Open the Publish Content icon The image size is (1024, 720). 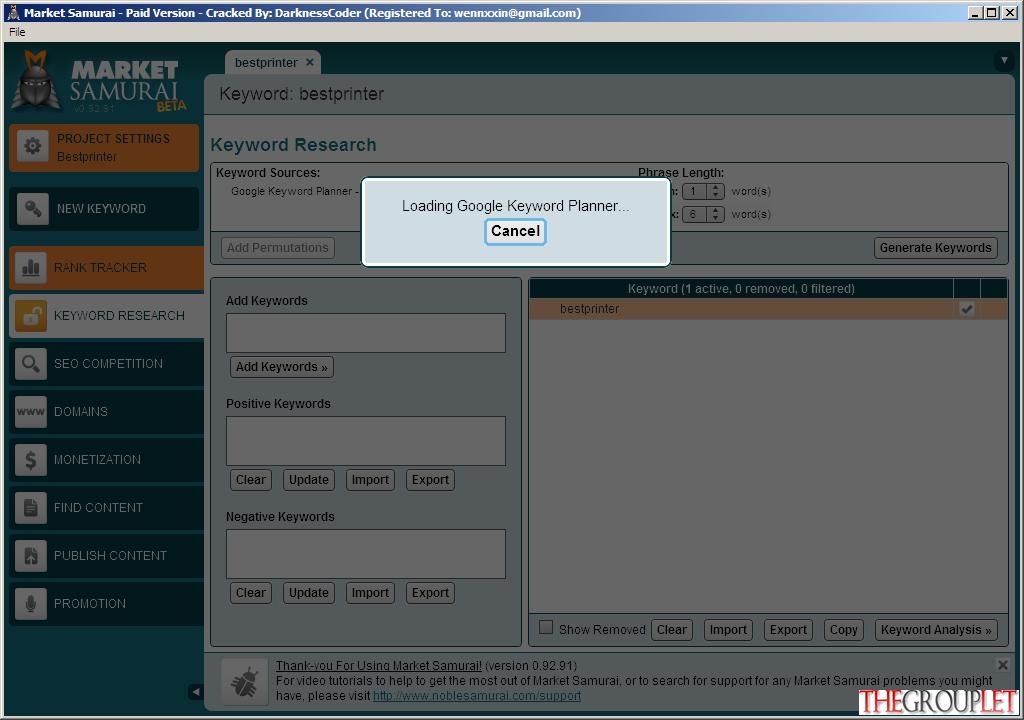pyautogui.click(x=30, y=556)
